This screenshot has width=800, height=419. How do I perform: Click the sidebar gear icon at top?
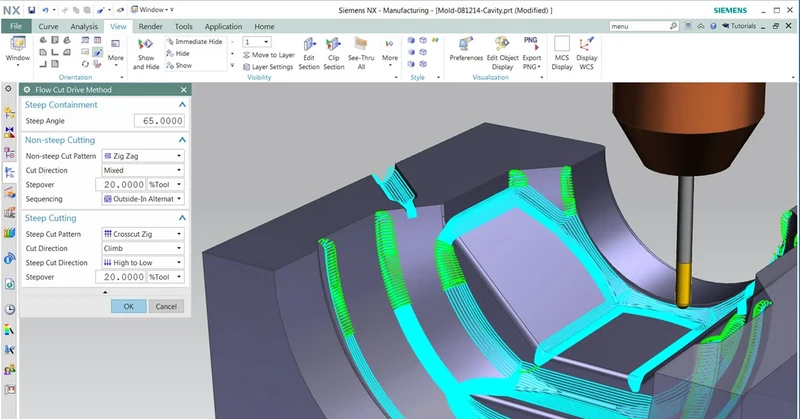point(8,89)
